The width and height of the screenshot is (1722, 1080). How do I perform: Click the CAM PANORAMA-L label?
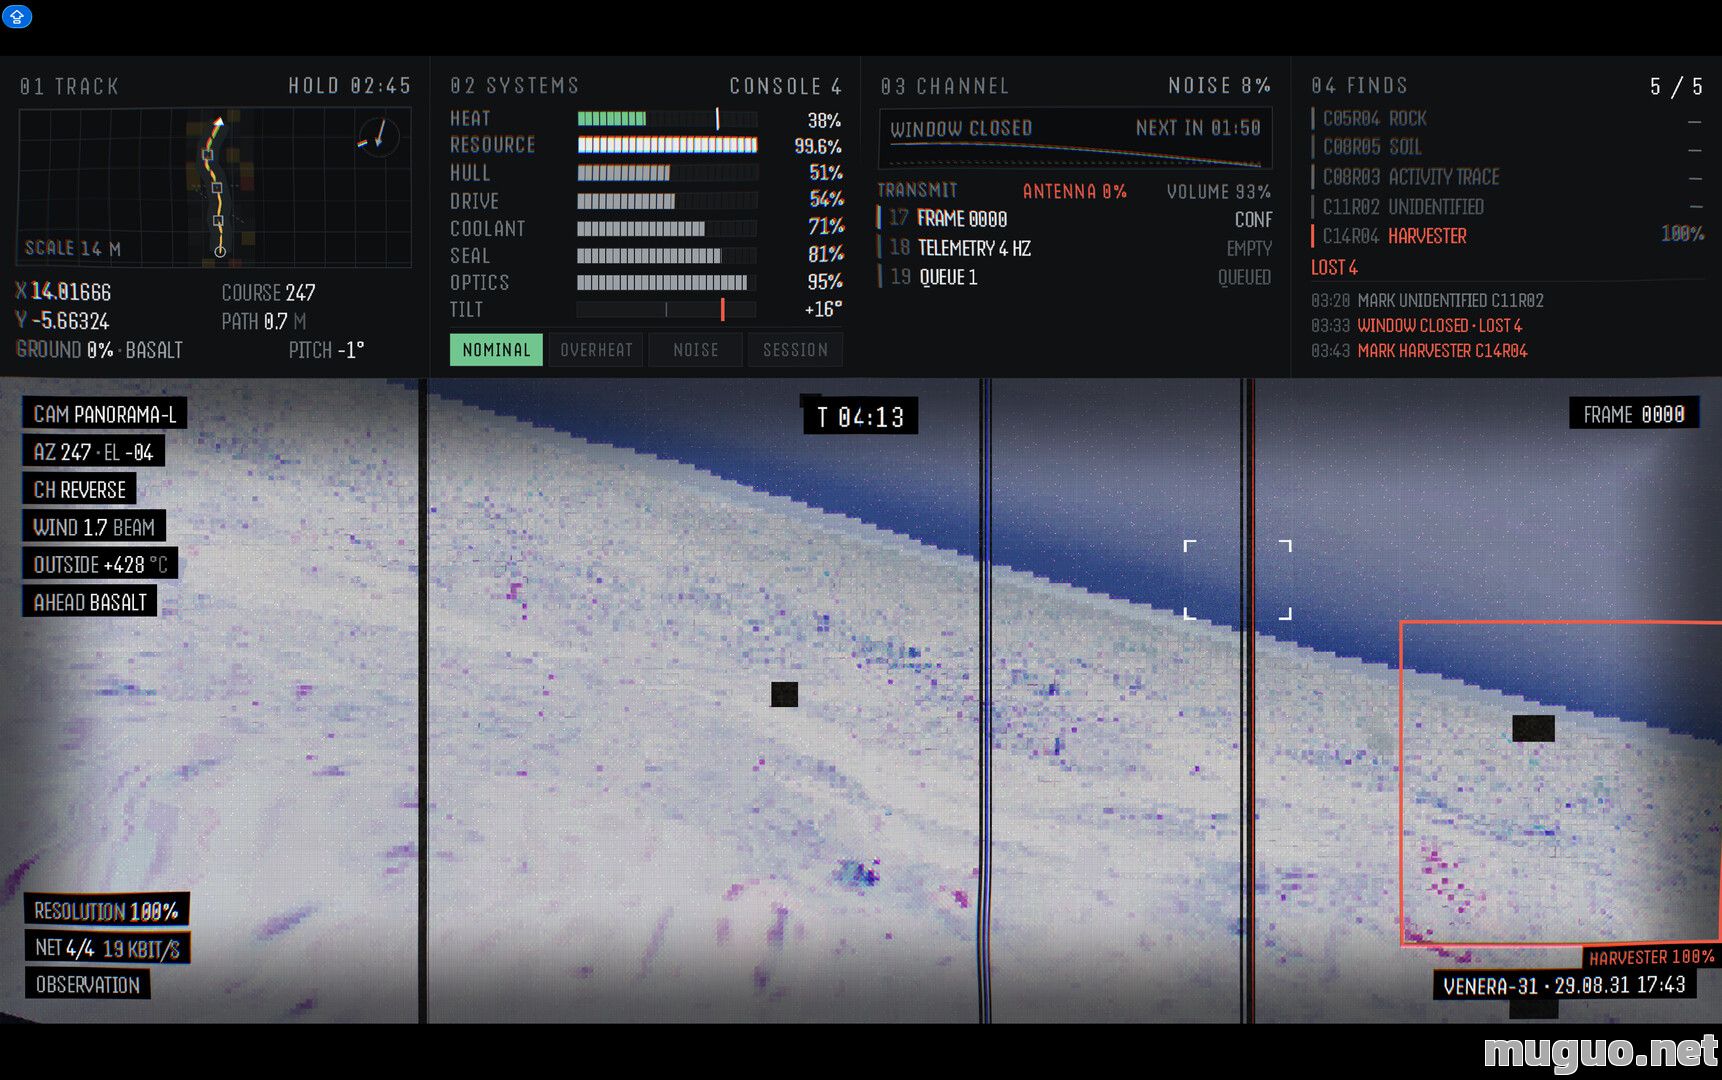pos(105,414)
